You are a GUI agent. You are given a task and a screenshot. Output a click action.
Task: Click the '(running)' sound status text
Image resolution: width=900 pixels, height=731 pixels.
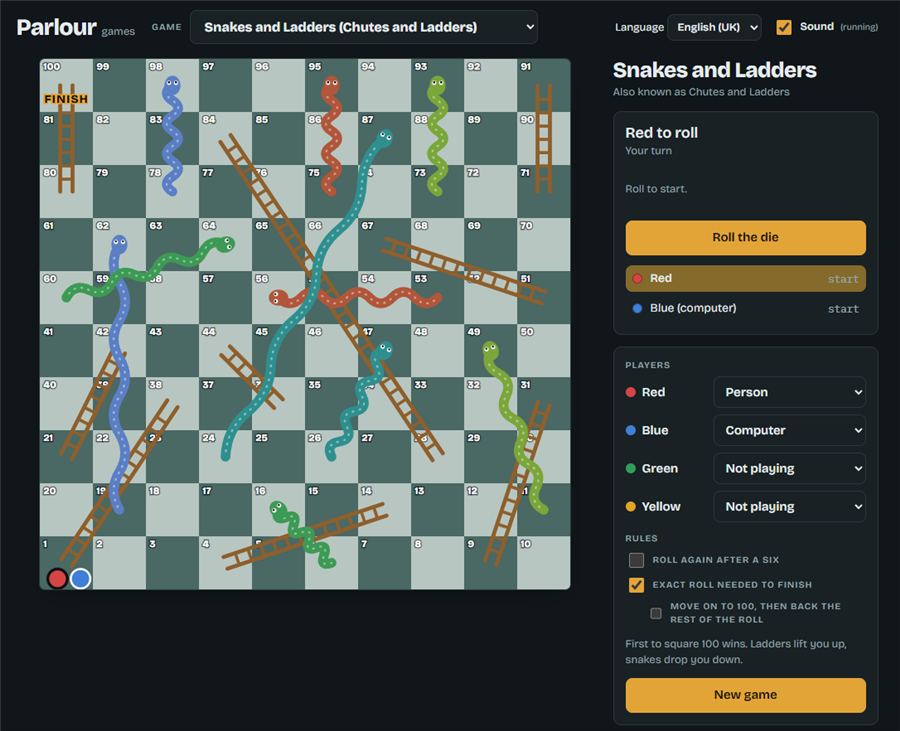859,27
